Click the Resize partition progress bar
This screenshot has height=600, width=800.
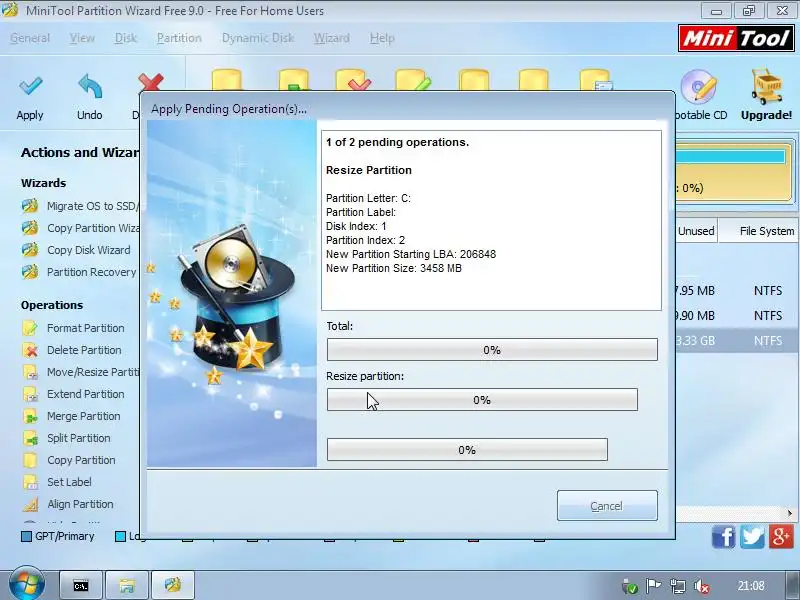coord(482,399)
